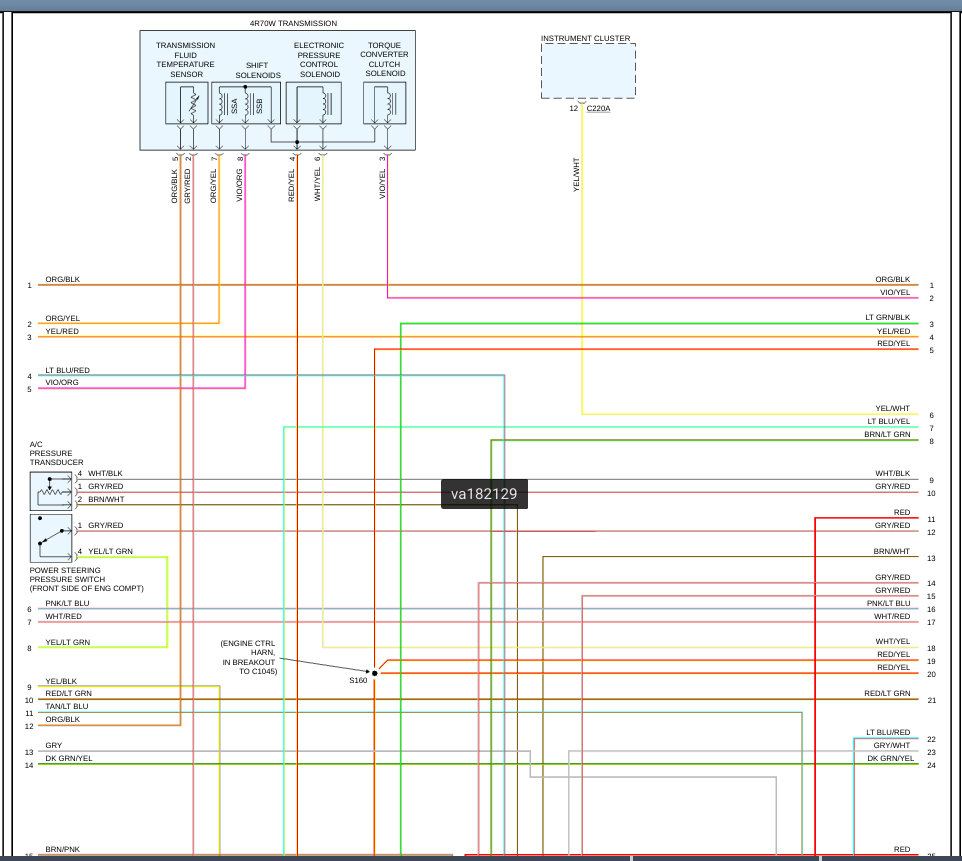Click the ELECTRONIC PRESSURE CONTROL SOLENOID label
The width and height of the screenshot is (962, 861).
point(319,60)
